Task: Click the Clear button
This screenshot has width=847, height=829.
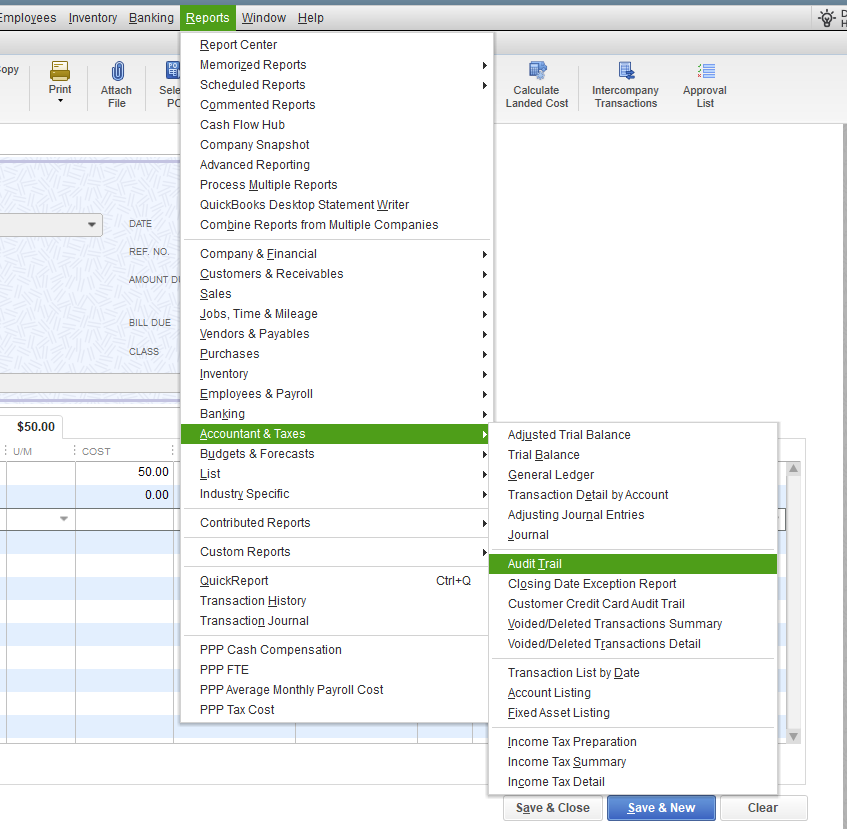Action: pyautogui.click(x=763, y=808)
